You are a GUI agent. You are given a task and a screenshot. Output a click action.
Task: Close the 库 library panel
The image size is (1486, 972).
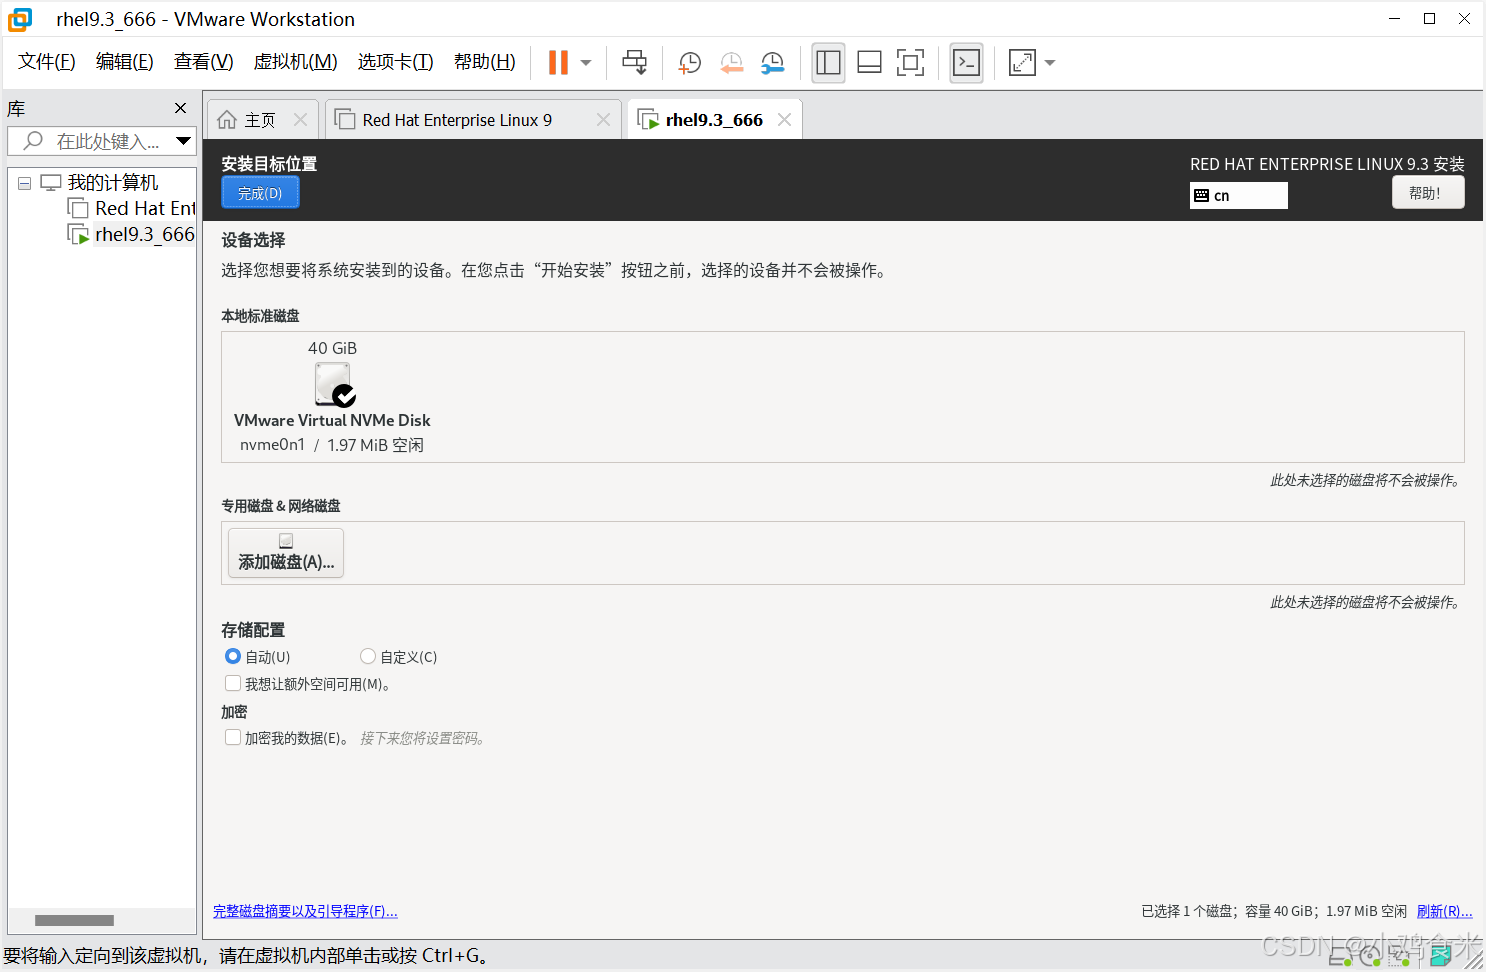point(180,108)
